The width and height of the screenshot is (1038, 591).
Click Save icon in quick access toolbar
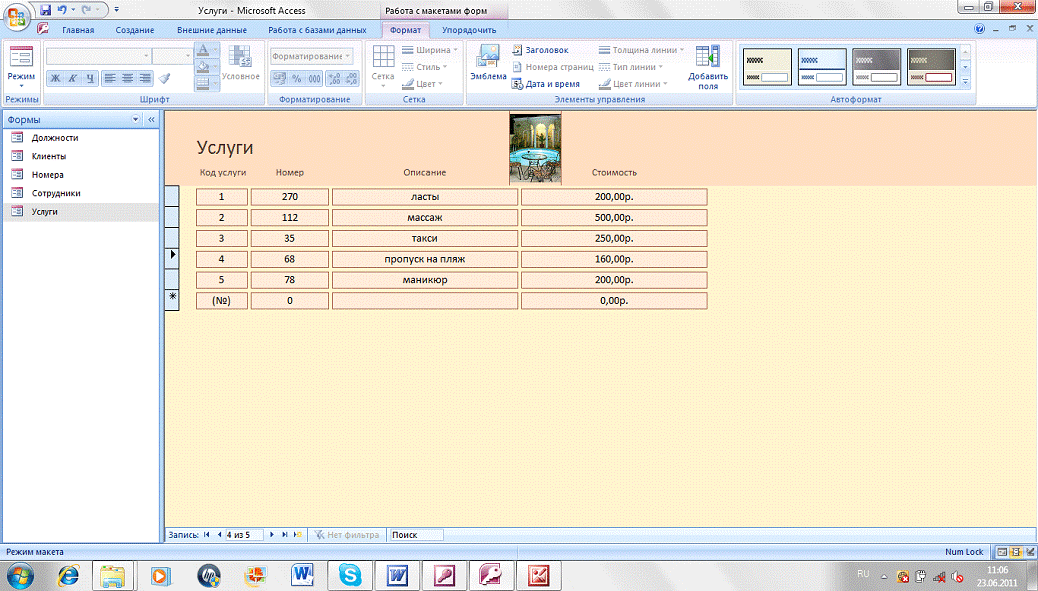click(46, 10)
